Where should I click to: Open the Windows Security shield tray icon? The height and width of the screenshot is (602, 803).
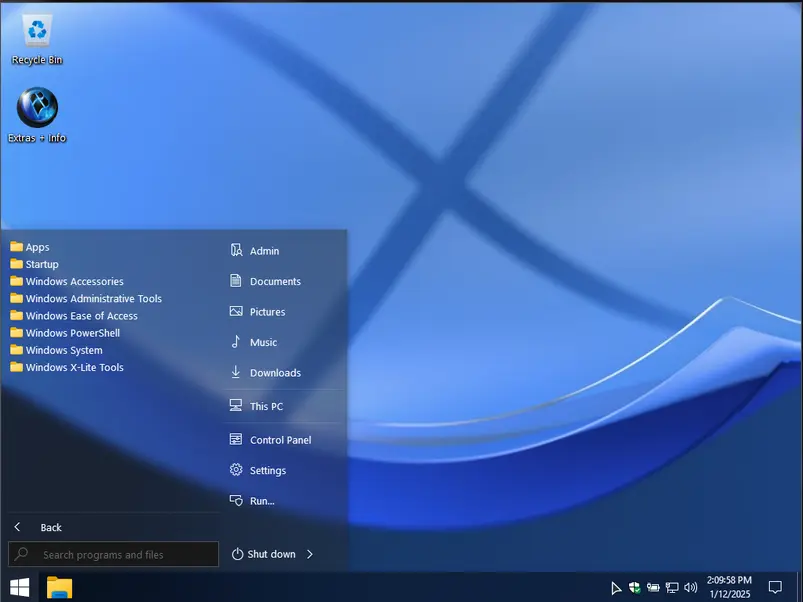[635, 588]
